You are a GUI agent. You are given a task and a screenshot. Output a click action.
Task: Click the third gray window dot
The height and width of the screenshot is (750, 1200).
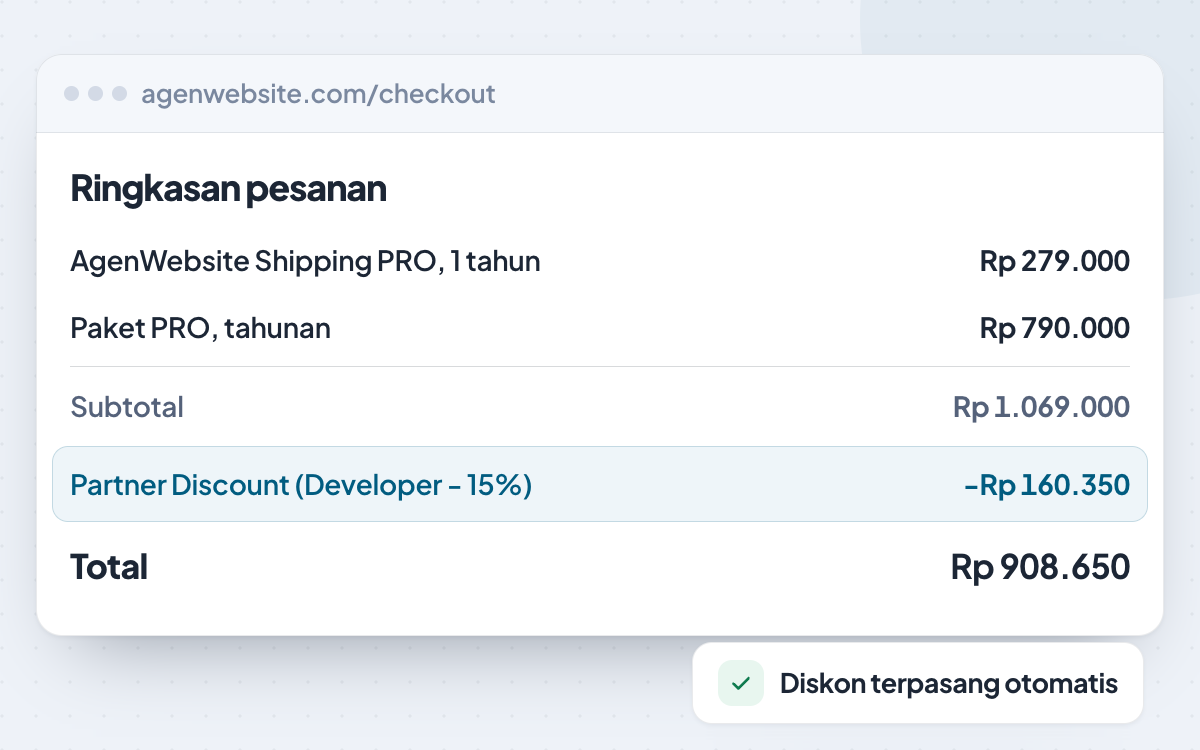tap(120, 94)
